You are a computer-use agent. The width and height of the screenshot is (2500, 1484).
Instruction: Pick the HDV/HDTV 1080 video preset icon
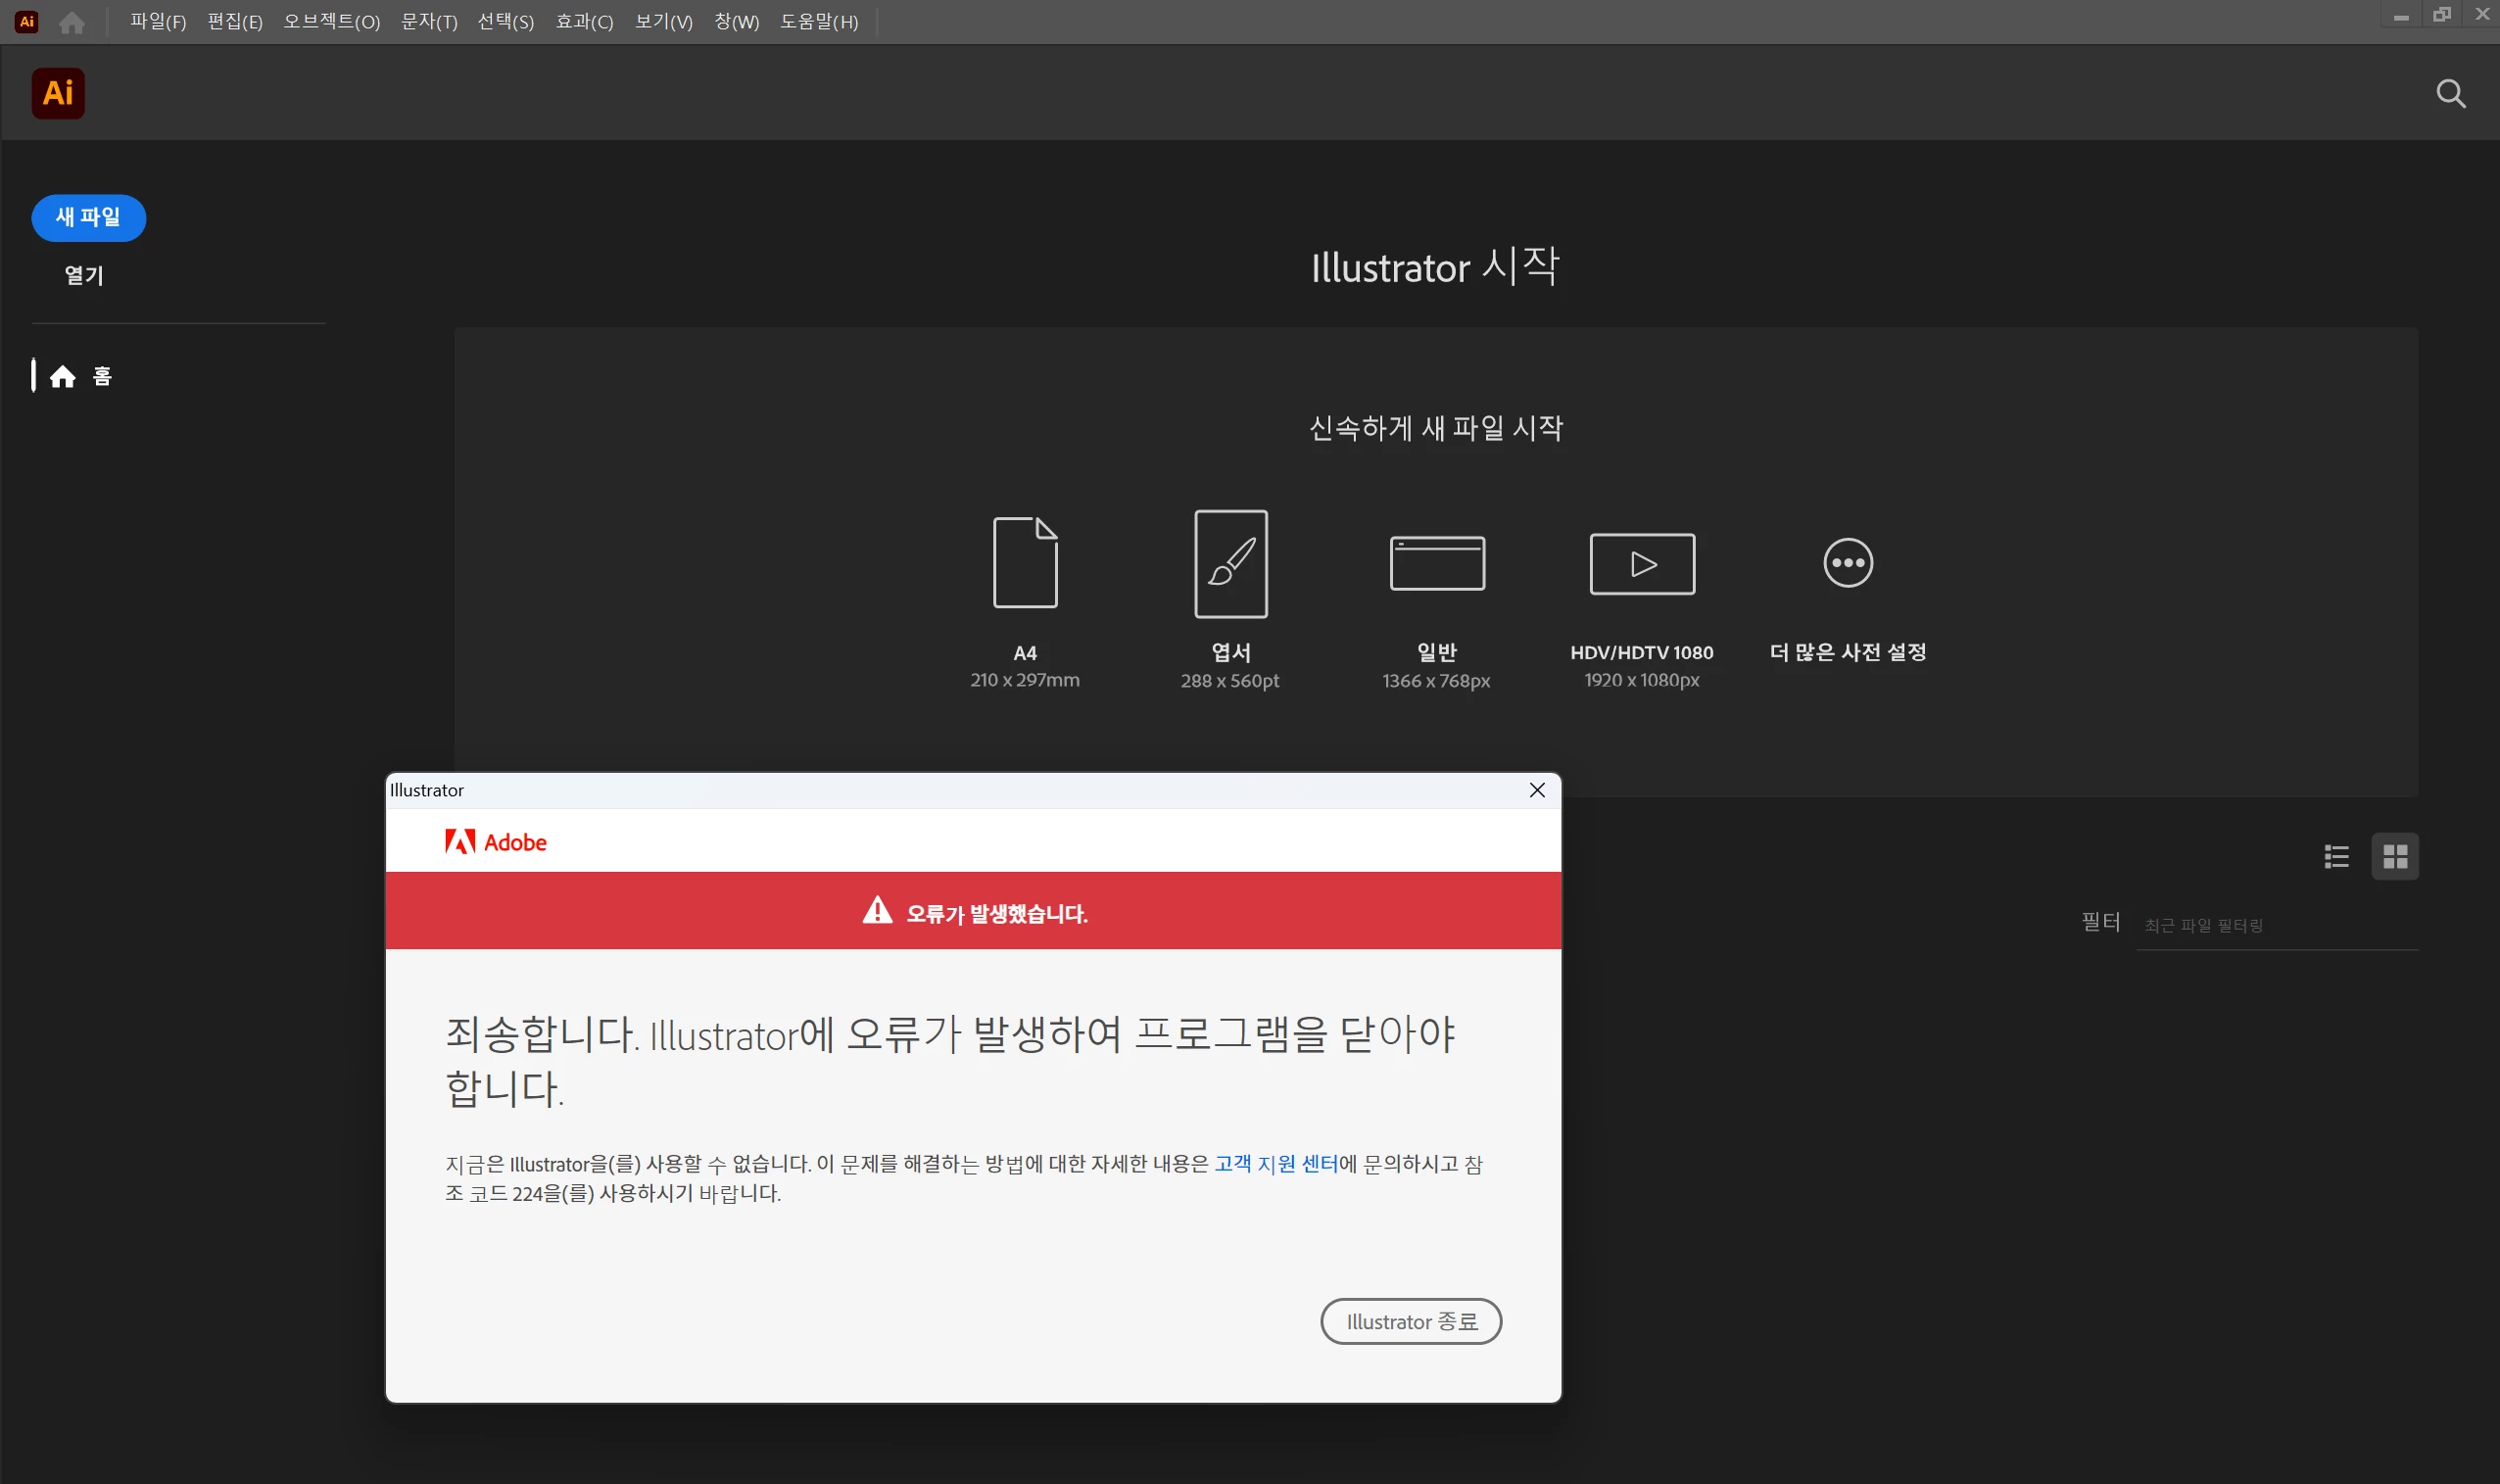click(x=1642, y=563)
